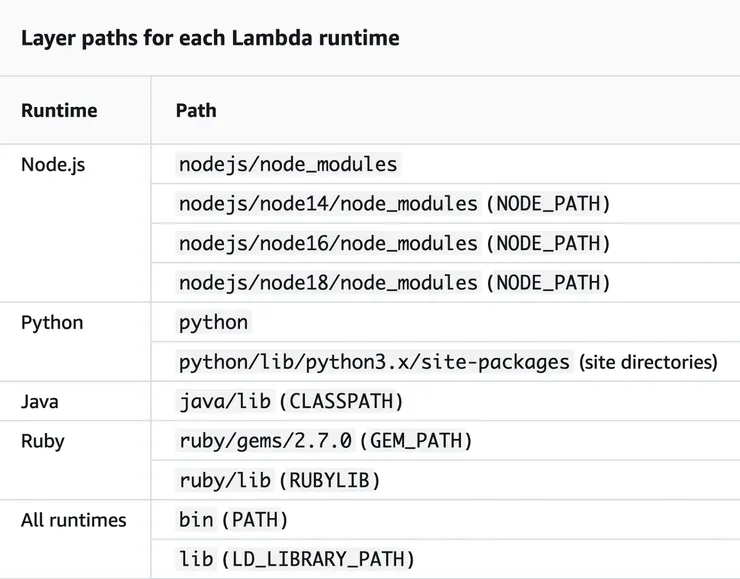This screenshot has width=740, height=579.
Task: Click the "(site directories)" note text
Action: click(648, 362)
